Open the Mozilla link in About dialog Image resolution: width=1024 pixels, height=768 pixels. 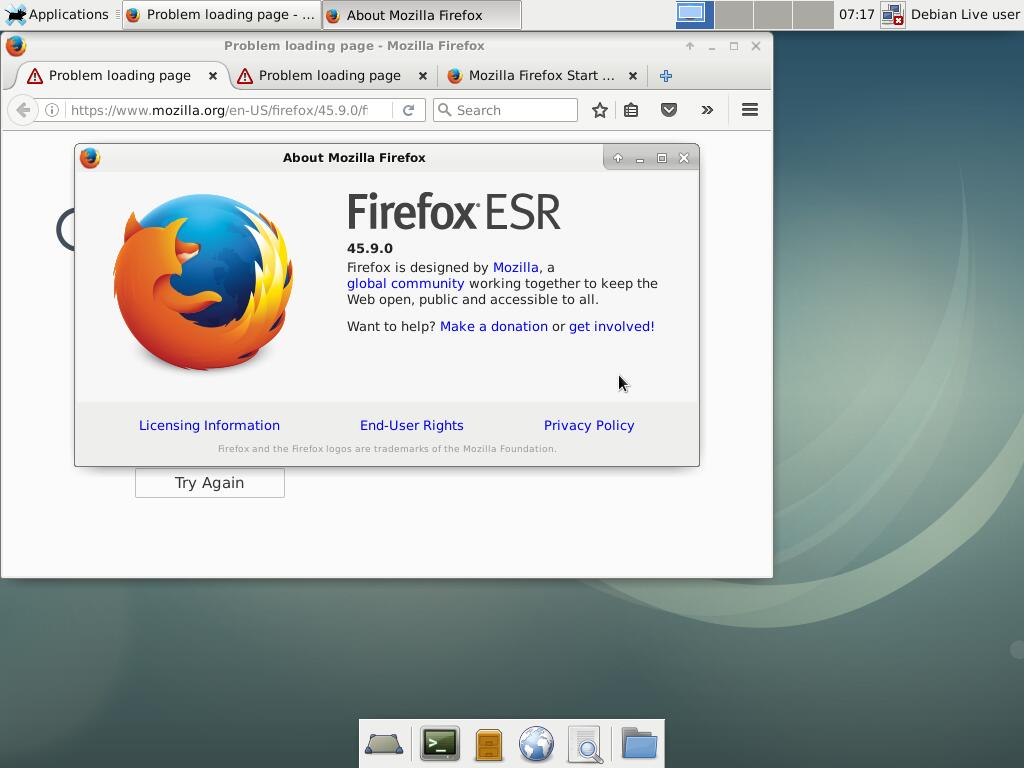click(x=515, y=267)
